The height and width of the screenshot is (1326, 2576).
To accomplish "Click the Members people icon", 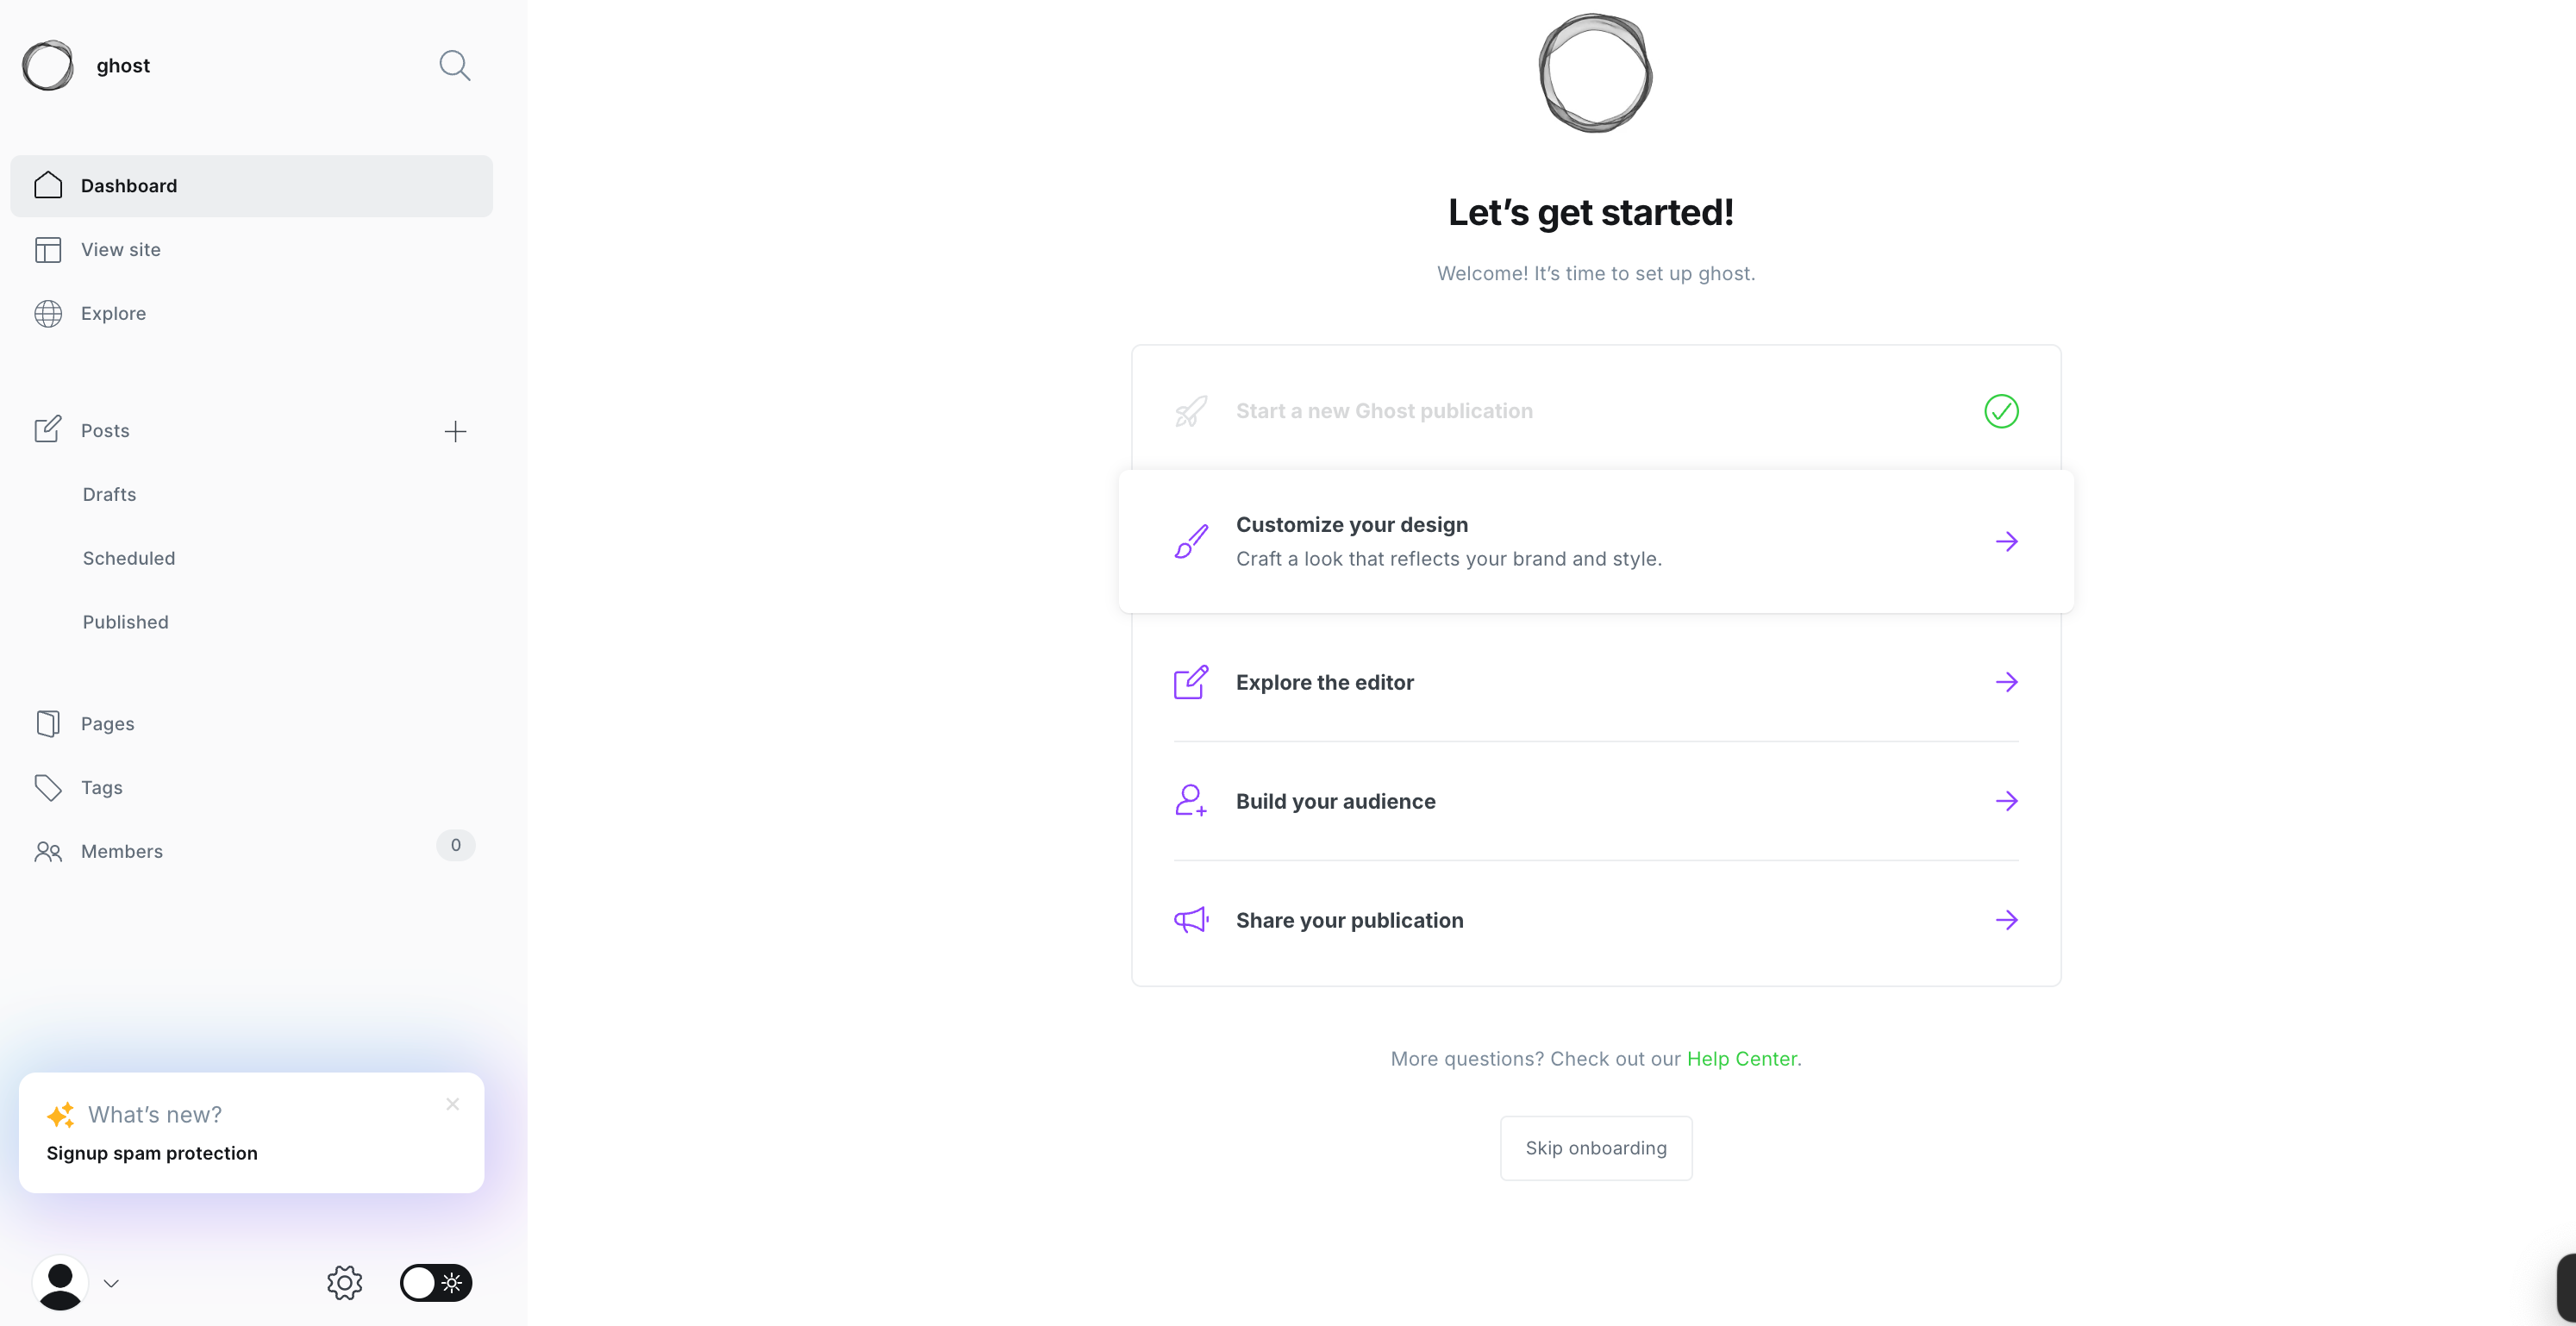I will (x=48, y=852).
